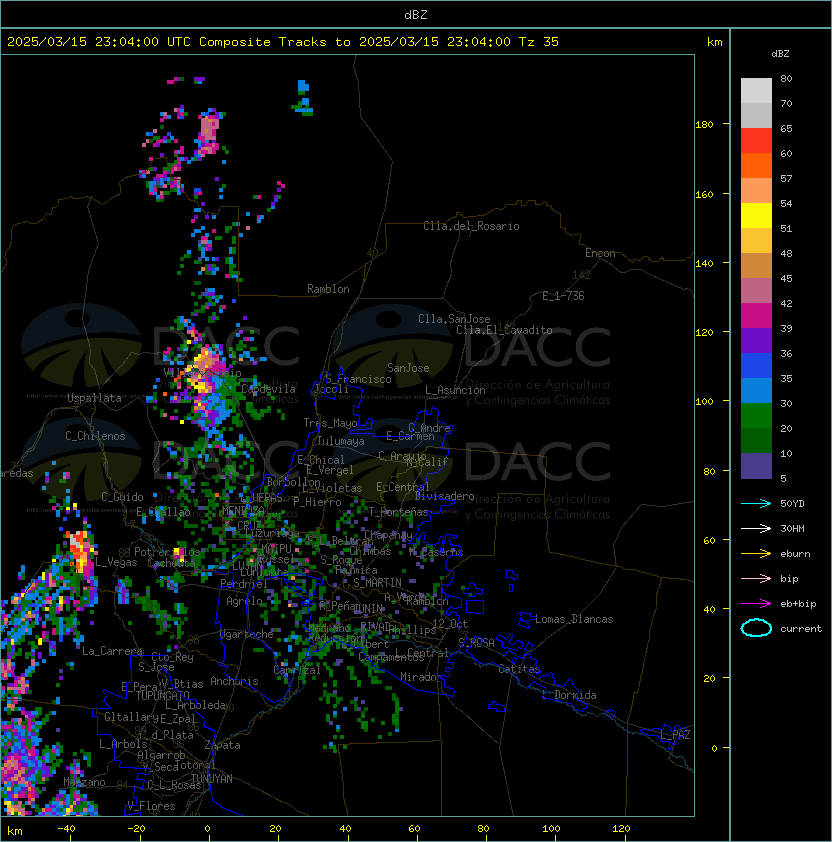The width and height of the screenshot is (832, 842).
Task: Click the 'Encon' place label on map
Action: [x=600, y=253]
